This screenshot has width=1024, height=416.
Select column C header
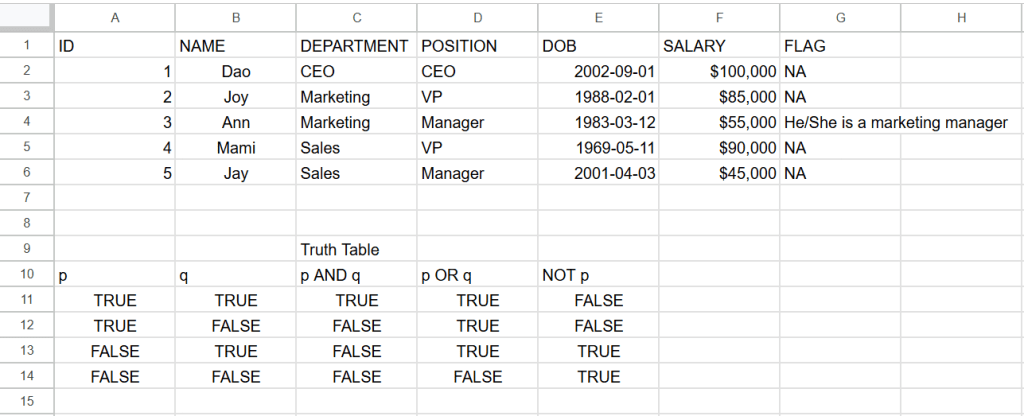pyautogui.click(x=356, y=17)
